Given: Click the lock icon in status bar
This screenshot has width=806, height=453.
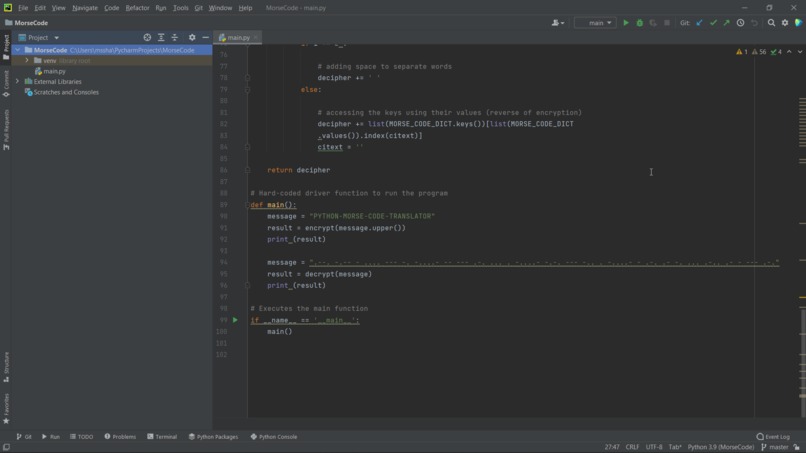Looking at the screenshot, I should [x=796, y=447].
